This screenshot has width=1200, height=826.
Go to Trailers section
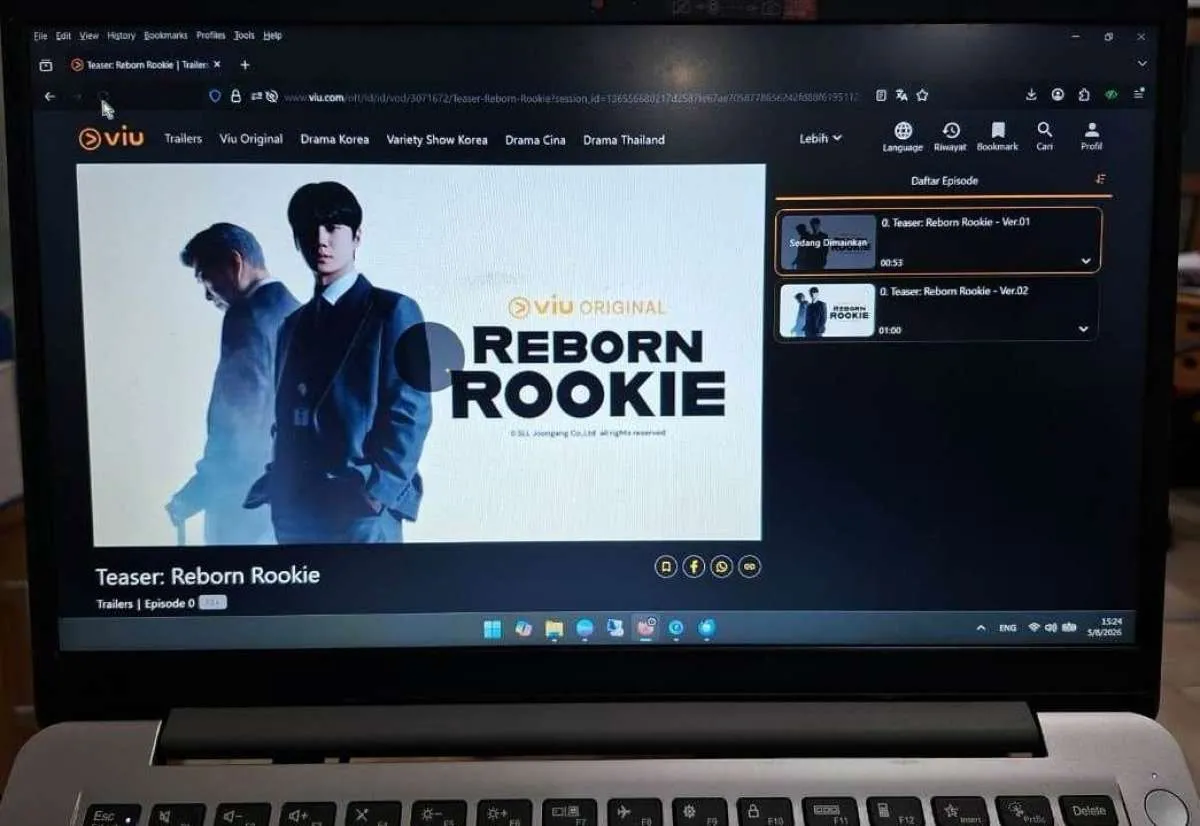click(x=183, y=139)
